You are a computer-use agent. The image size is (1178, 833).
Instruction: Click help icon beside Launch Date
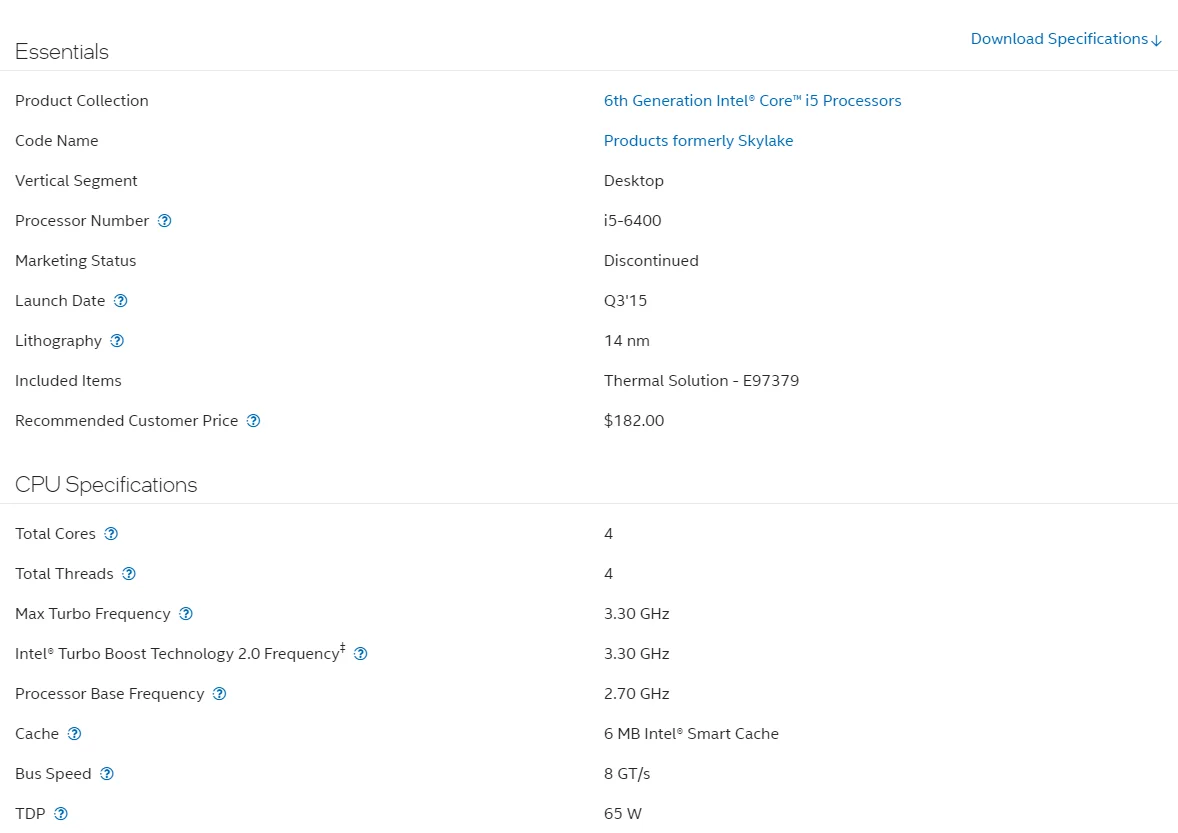pyautogui.click(x=121, y=301)
